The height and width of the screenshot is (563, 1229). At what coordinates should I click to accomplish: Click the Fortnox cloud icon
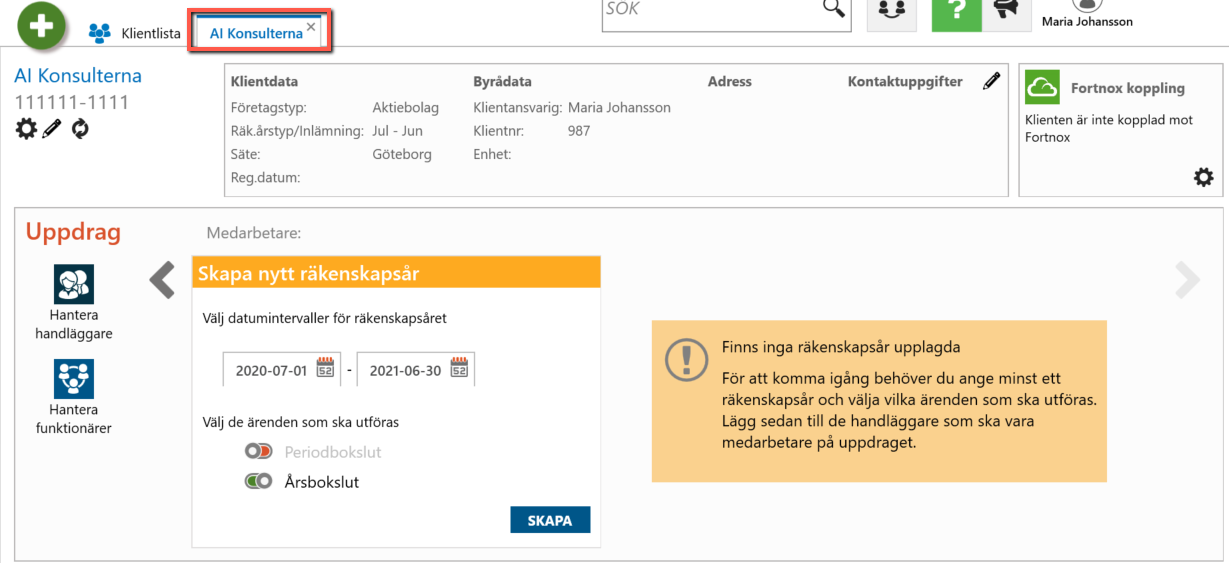pyautogui.click(x=1042, y=88)
